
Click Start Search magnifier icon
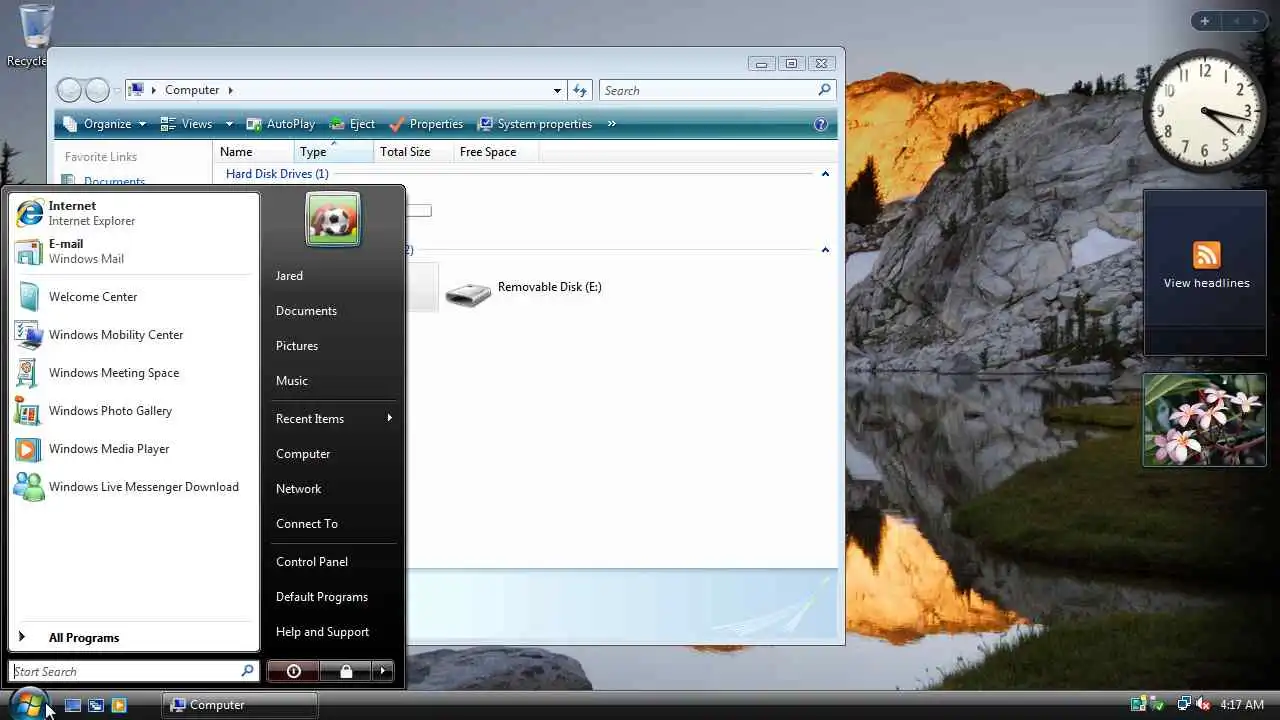tap(247, 671)
